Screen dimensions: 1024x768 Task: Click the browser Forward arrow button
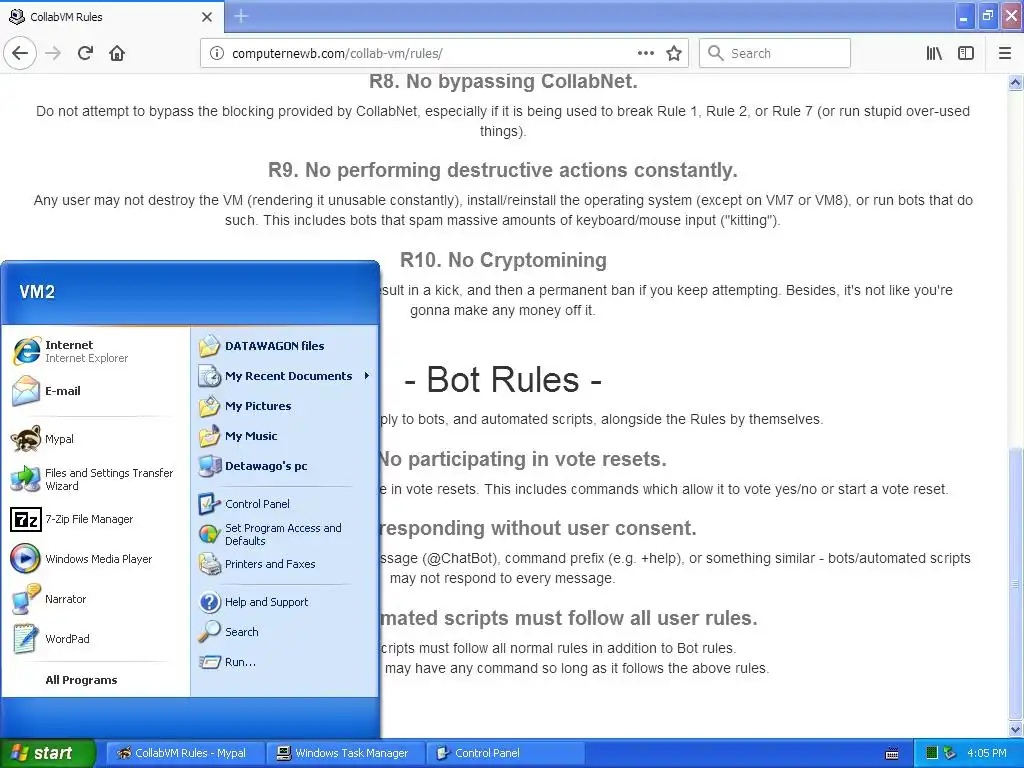coord(53,53)
